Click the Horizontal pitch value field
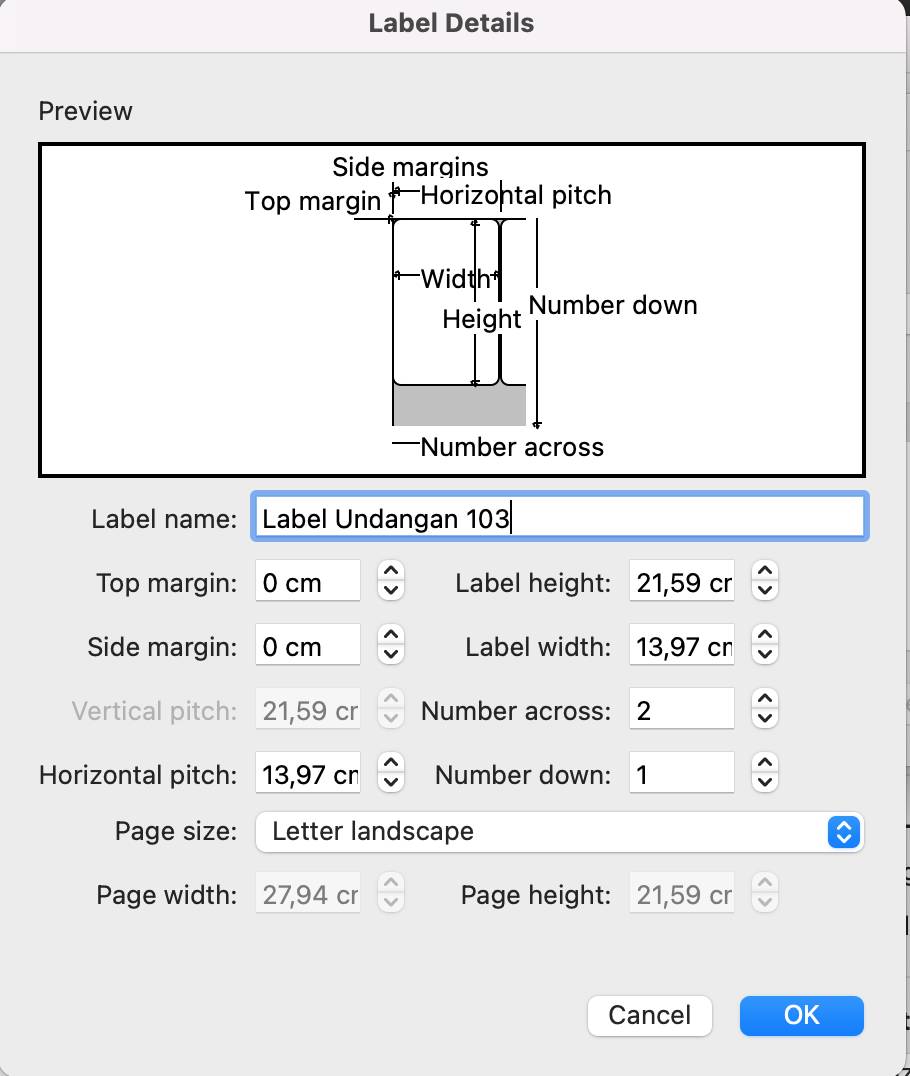Viewport: 910px width, 1076px height. (307, 773)
